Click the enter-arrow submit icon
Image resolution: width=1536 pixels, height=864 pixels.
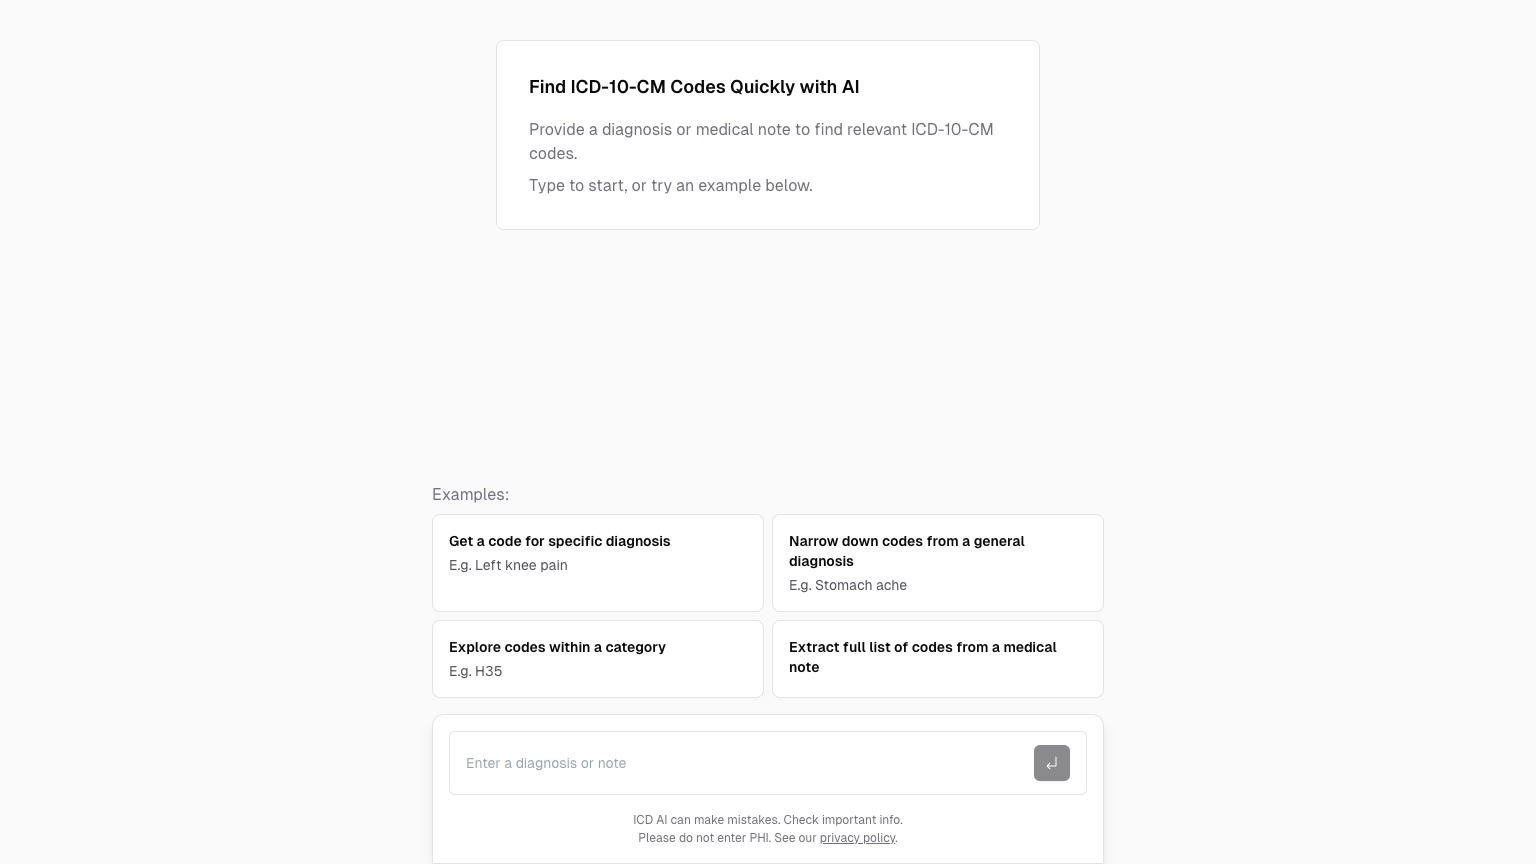tap(1051, 763)
